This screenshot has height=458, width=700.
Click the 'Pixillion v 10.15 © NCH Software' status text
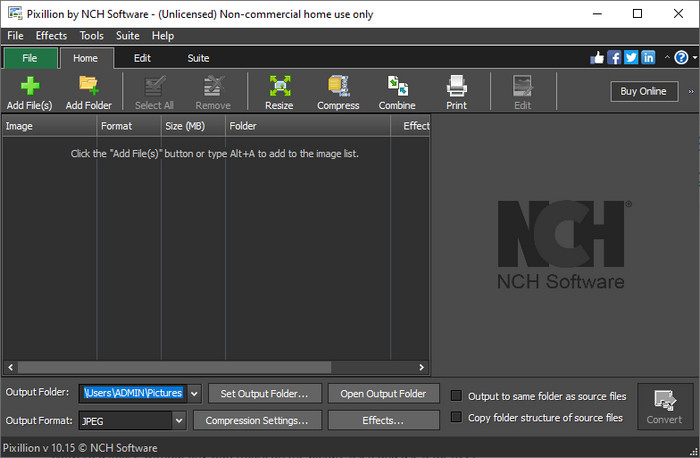point(80,448)
